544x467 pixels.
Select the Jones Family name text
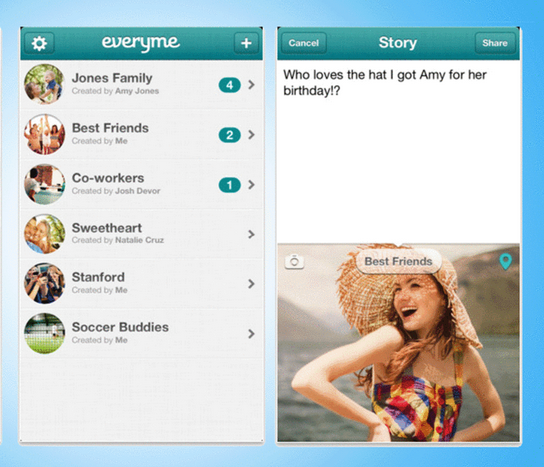pyautogui.click(x=112, y=78)
